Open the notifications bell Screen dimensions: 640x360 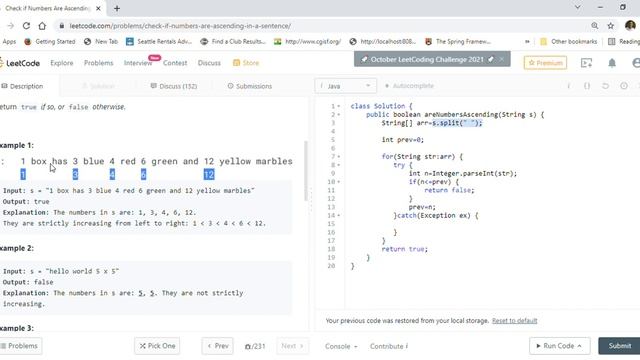pyautogui.click(x=611, y=63)
